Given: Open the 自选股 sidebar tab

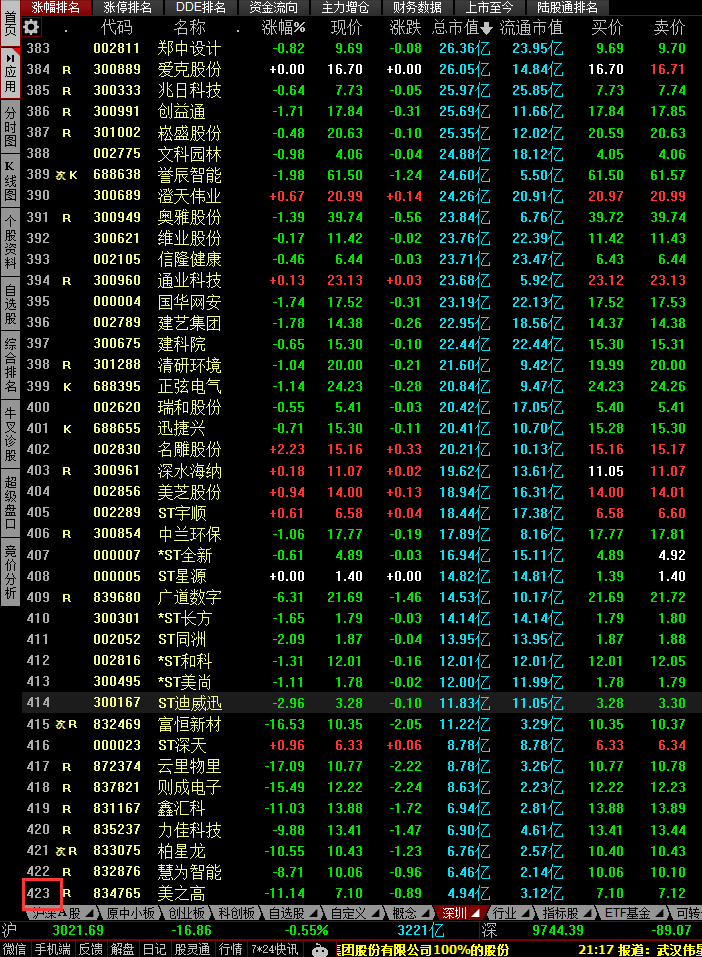Looking at the screenshot, I should coord(10,302).
